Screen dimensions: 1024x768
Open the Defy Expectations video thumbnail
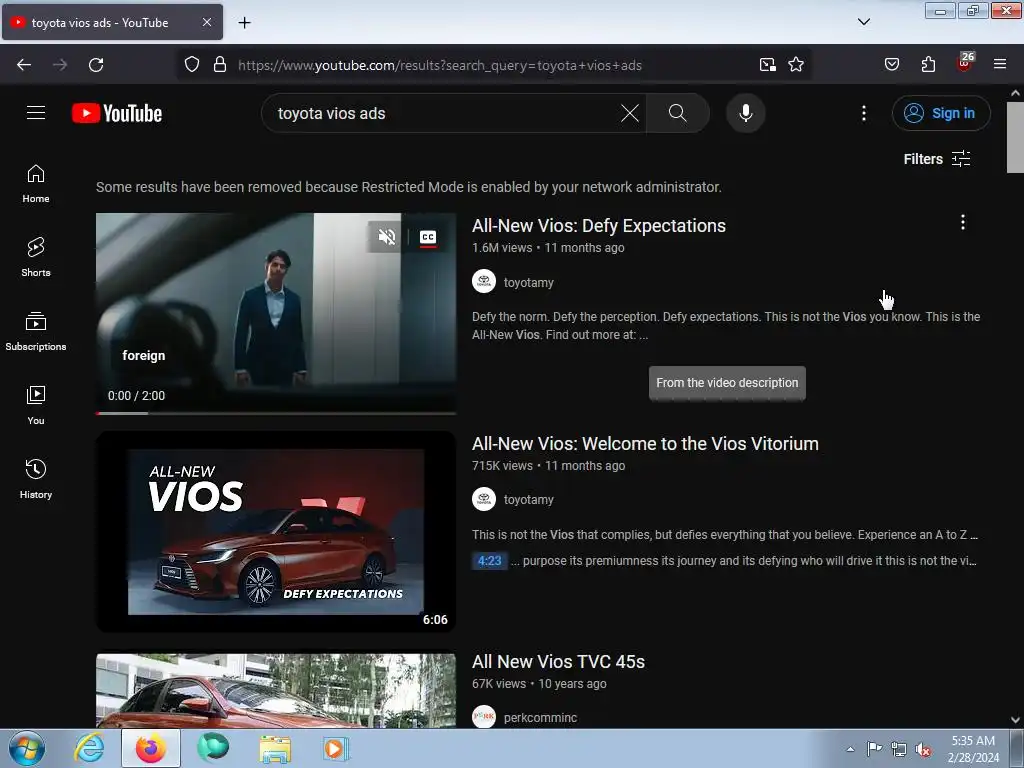click(276, 313)
